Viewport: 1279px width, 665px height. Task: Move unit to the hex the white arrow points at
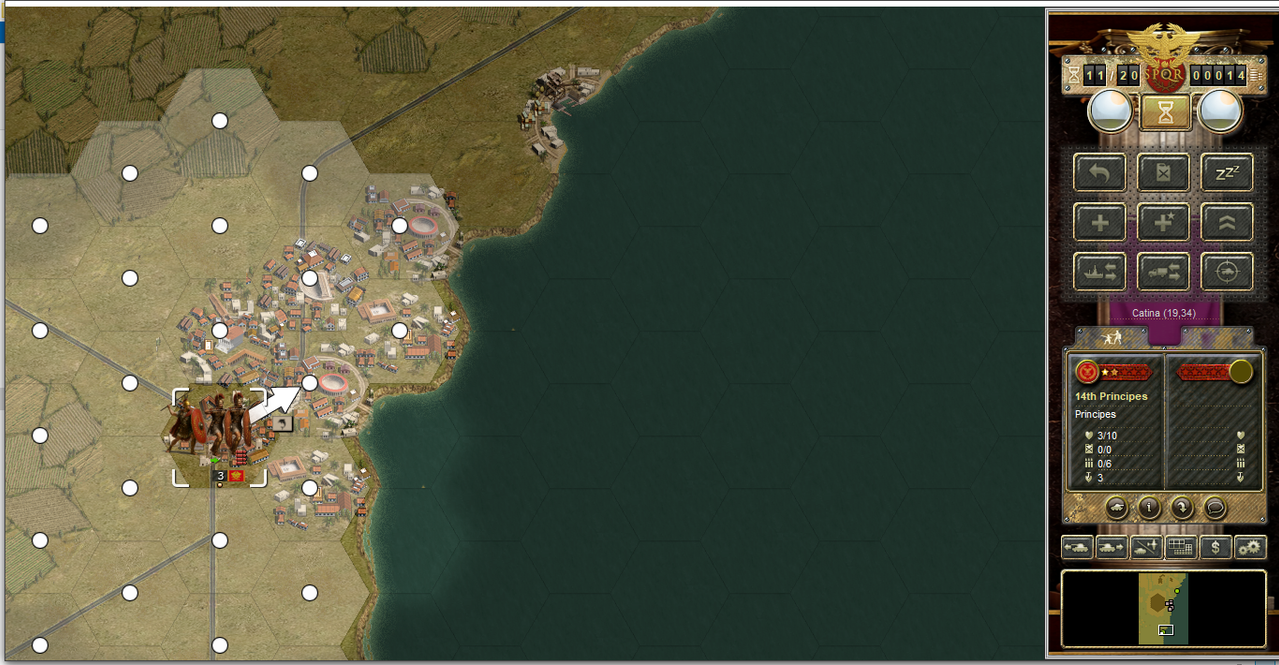310,383
